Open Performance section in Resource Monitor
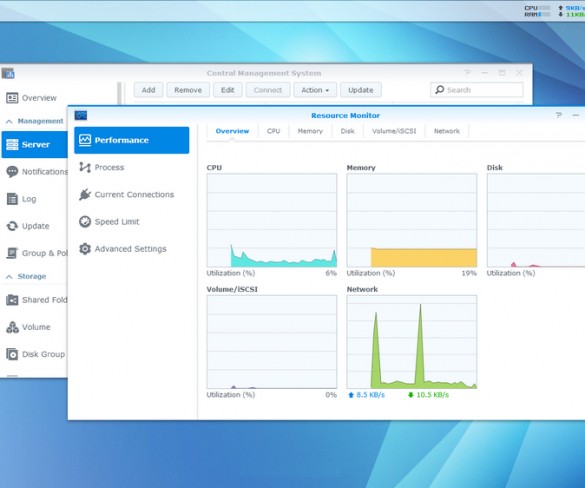This screenshot has height=488, width=585. (131, 140)
